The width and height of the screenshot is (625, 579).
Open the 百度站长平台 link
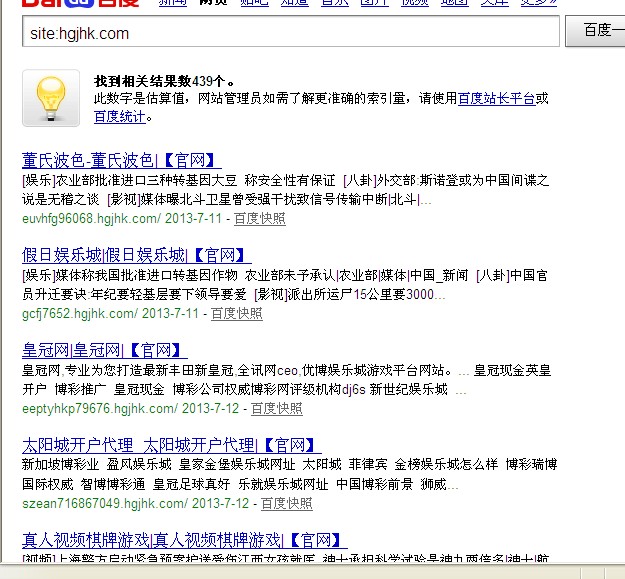[497, 98]
